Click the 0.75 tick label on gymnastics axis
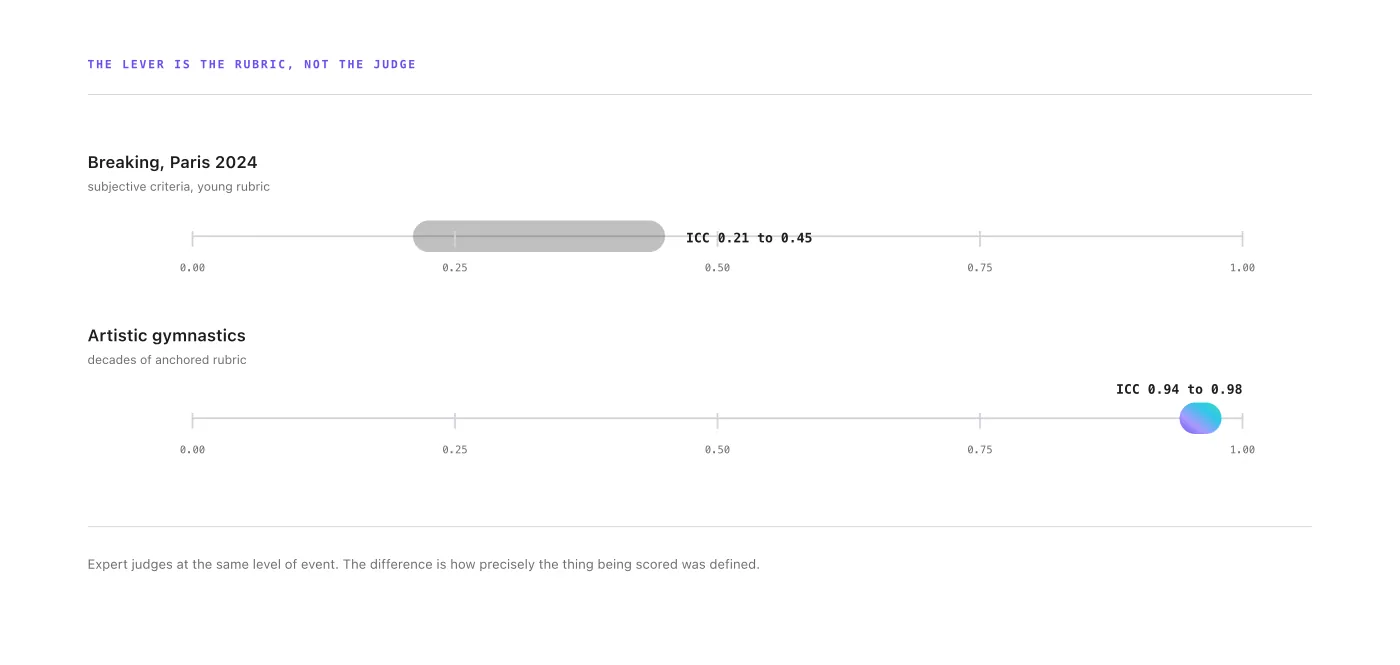This screenshot has width=1400, height=665. 980,450
